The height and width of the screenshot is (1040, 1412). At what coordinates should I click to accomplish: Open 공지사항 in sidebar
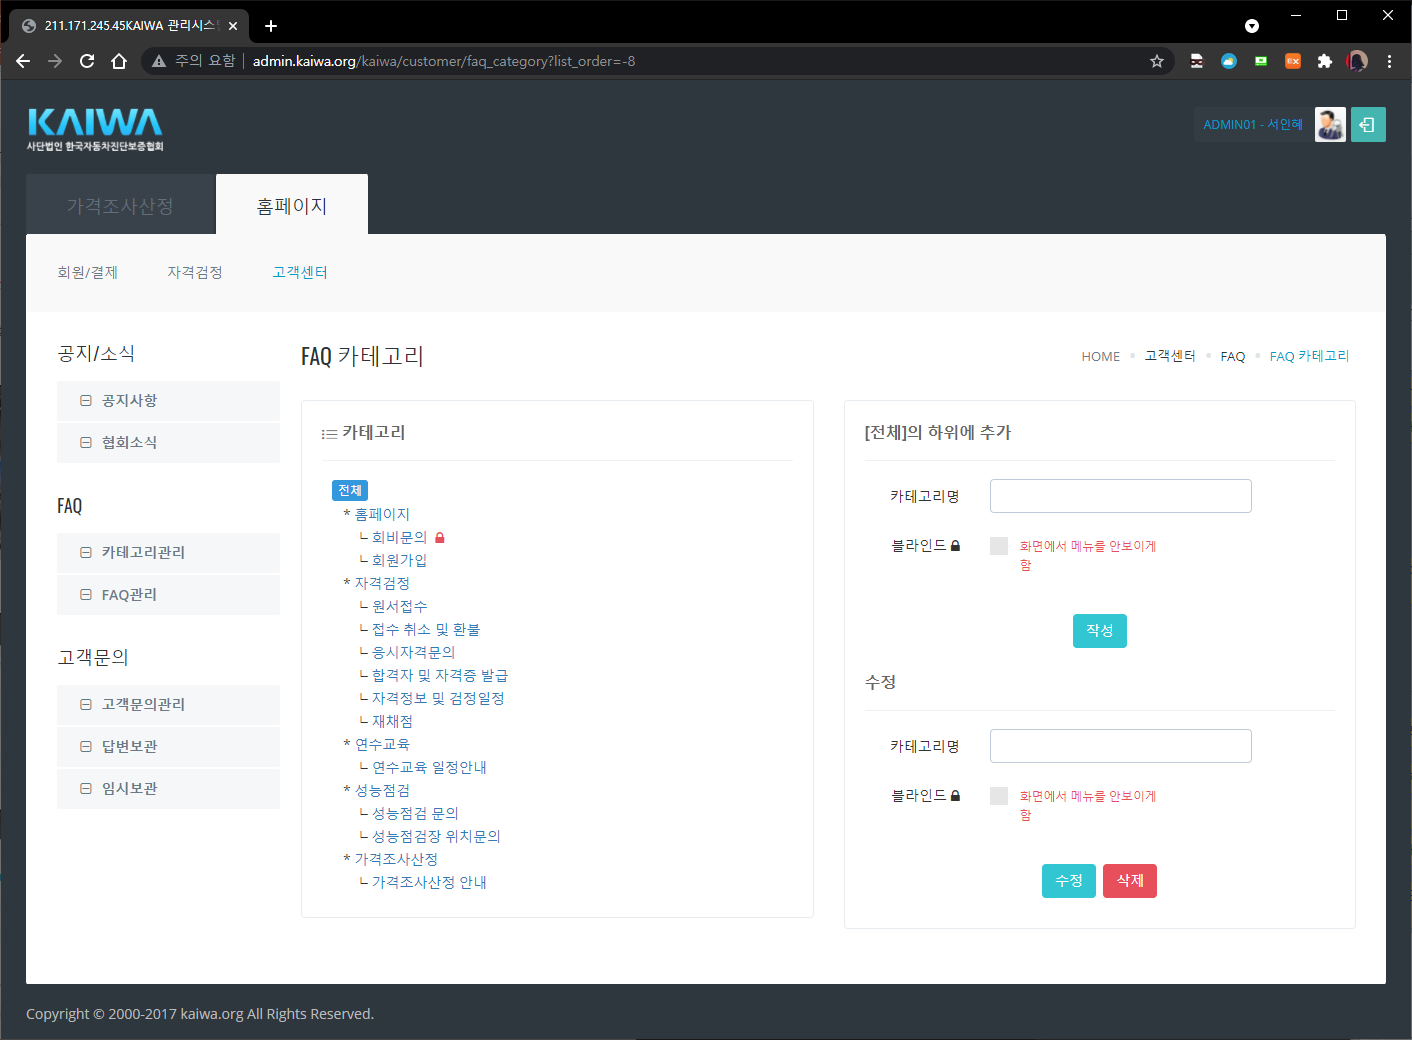[168, 401]
